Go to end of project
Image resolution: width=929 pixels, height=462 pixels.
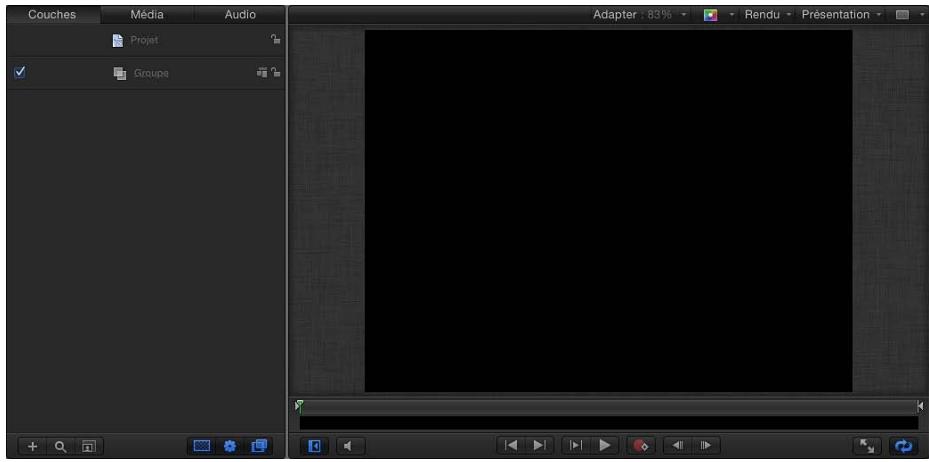point(540,445)
